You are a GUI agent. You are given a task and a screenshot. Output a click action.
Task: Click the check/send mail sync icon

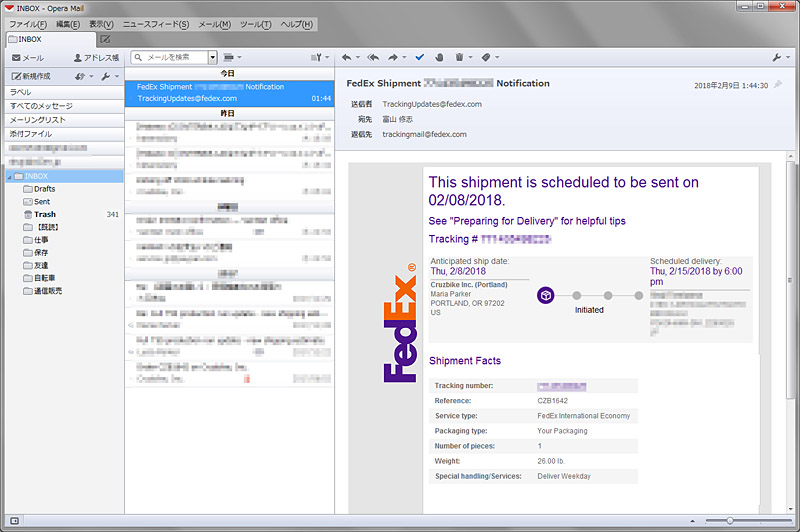[80, 76]
